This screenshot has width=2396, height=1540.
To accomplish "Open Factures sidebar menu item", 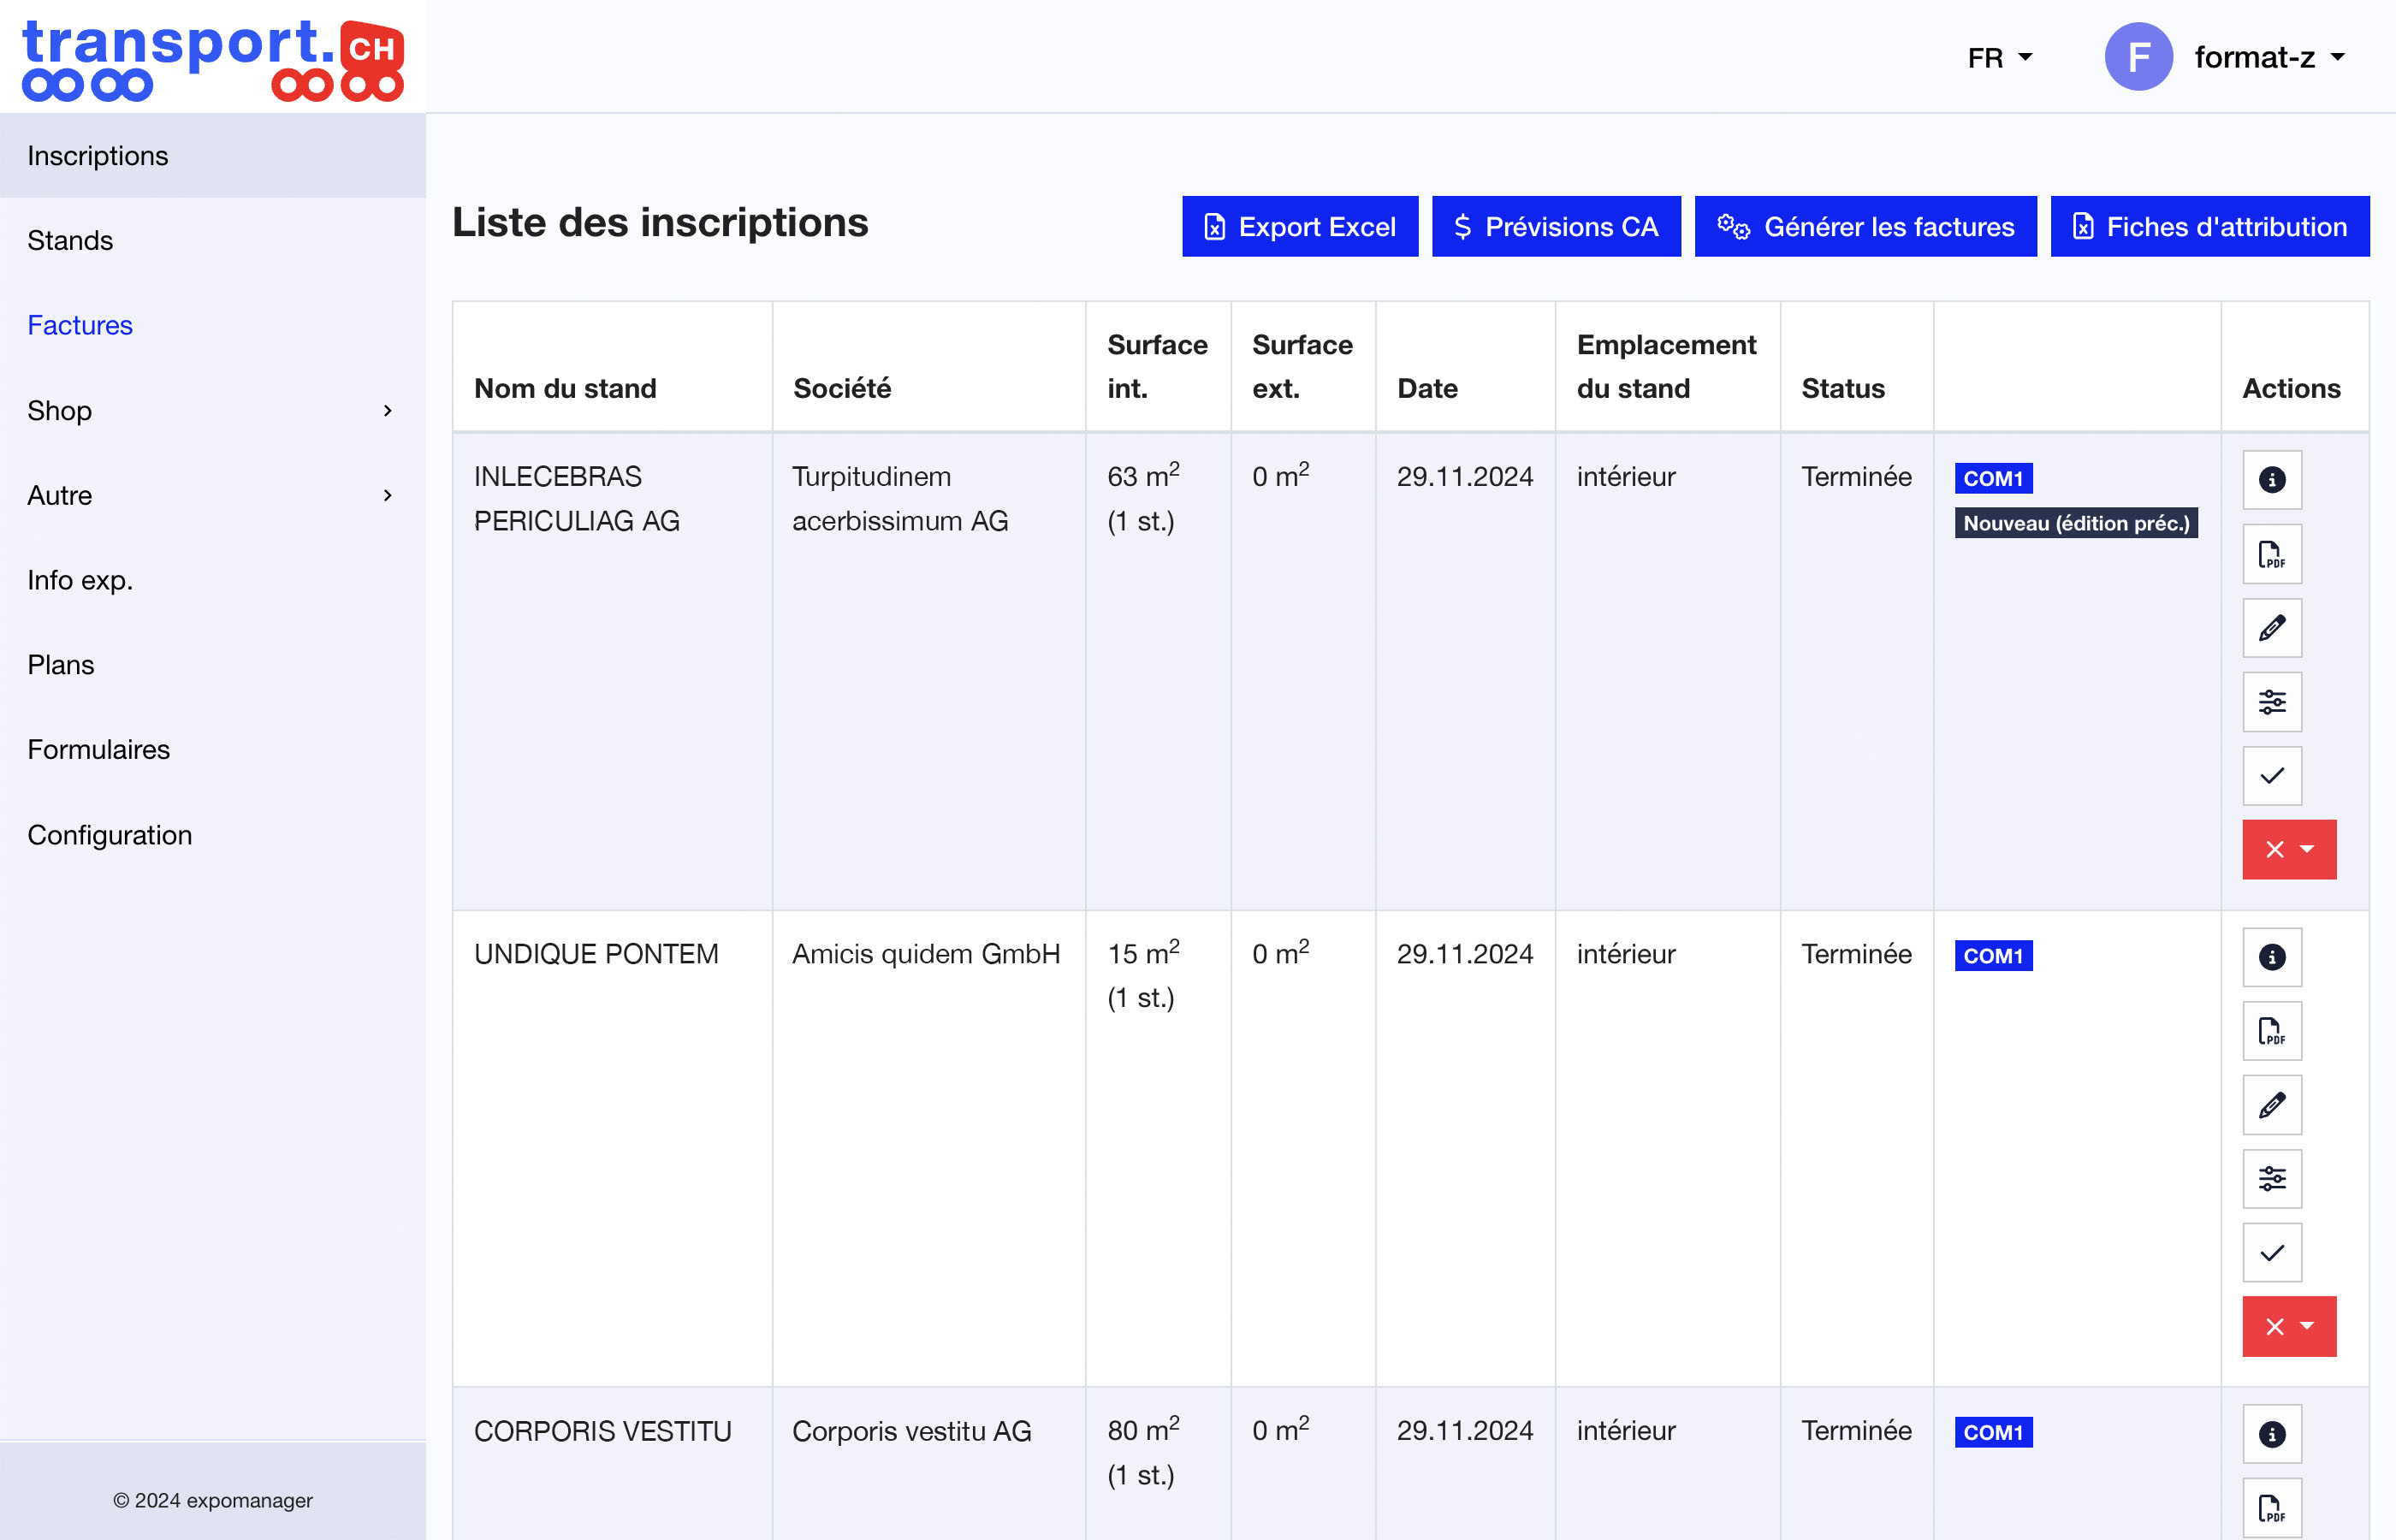I will [80, 326].
